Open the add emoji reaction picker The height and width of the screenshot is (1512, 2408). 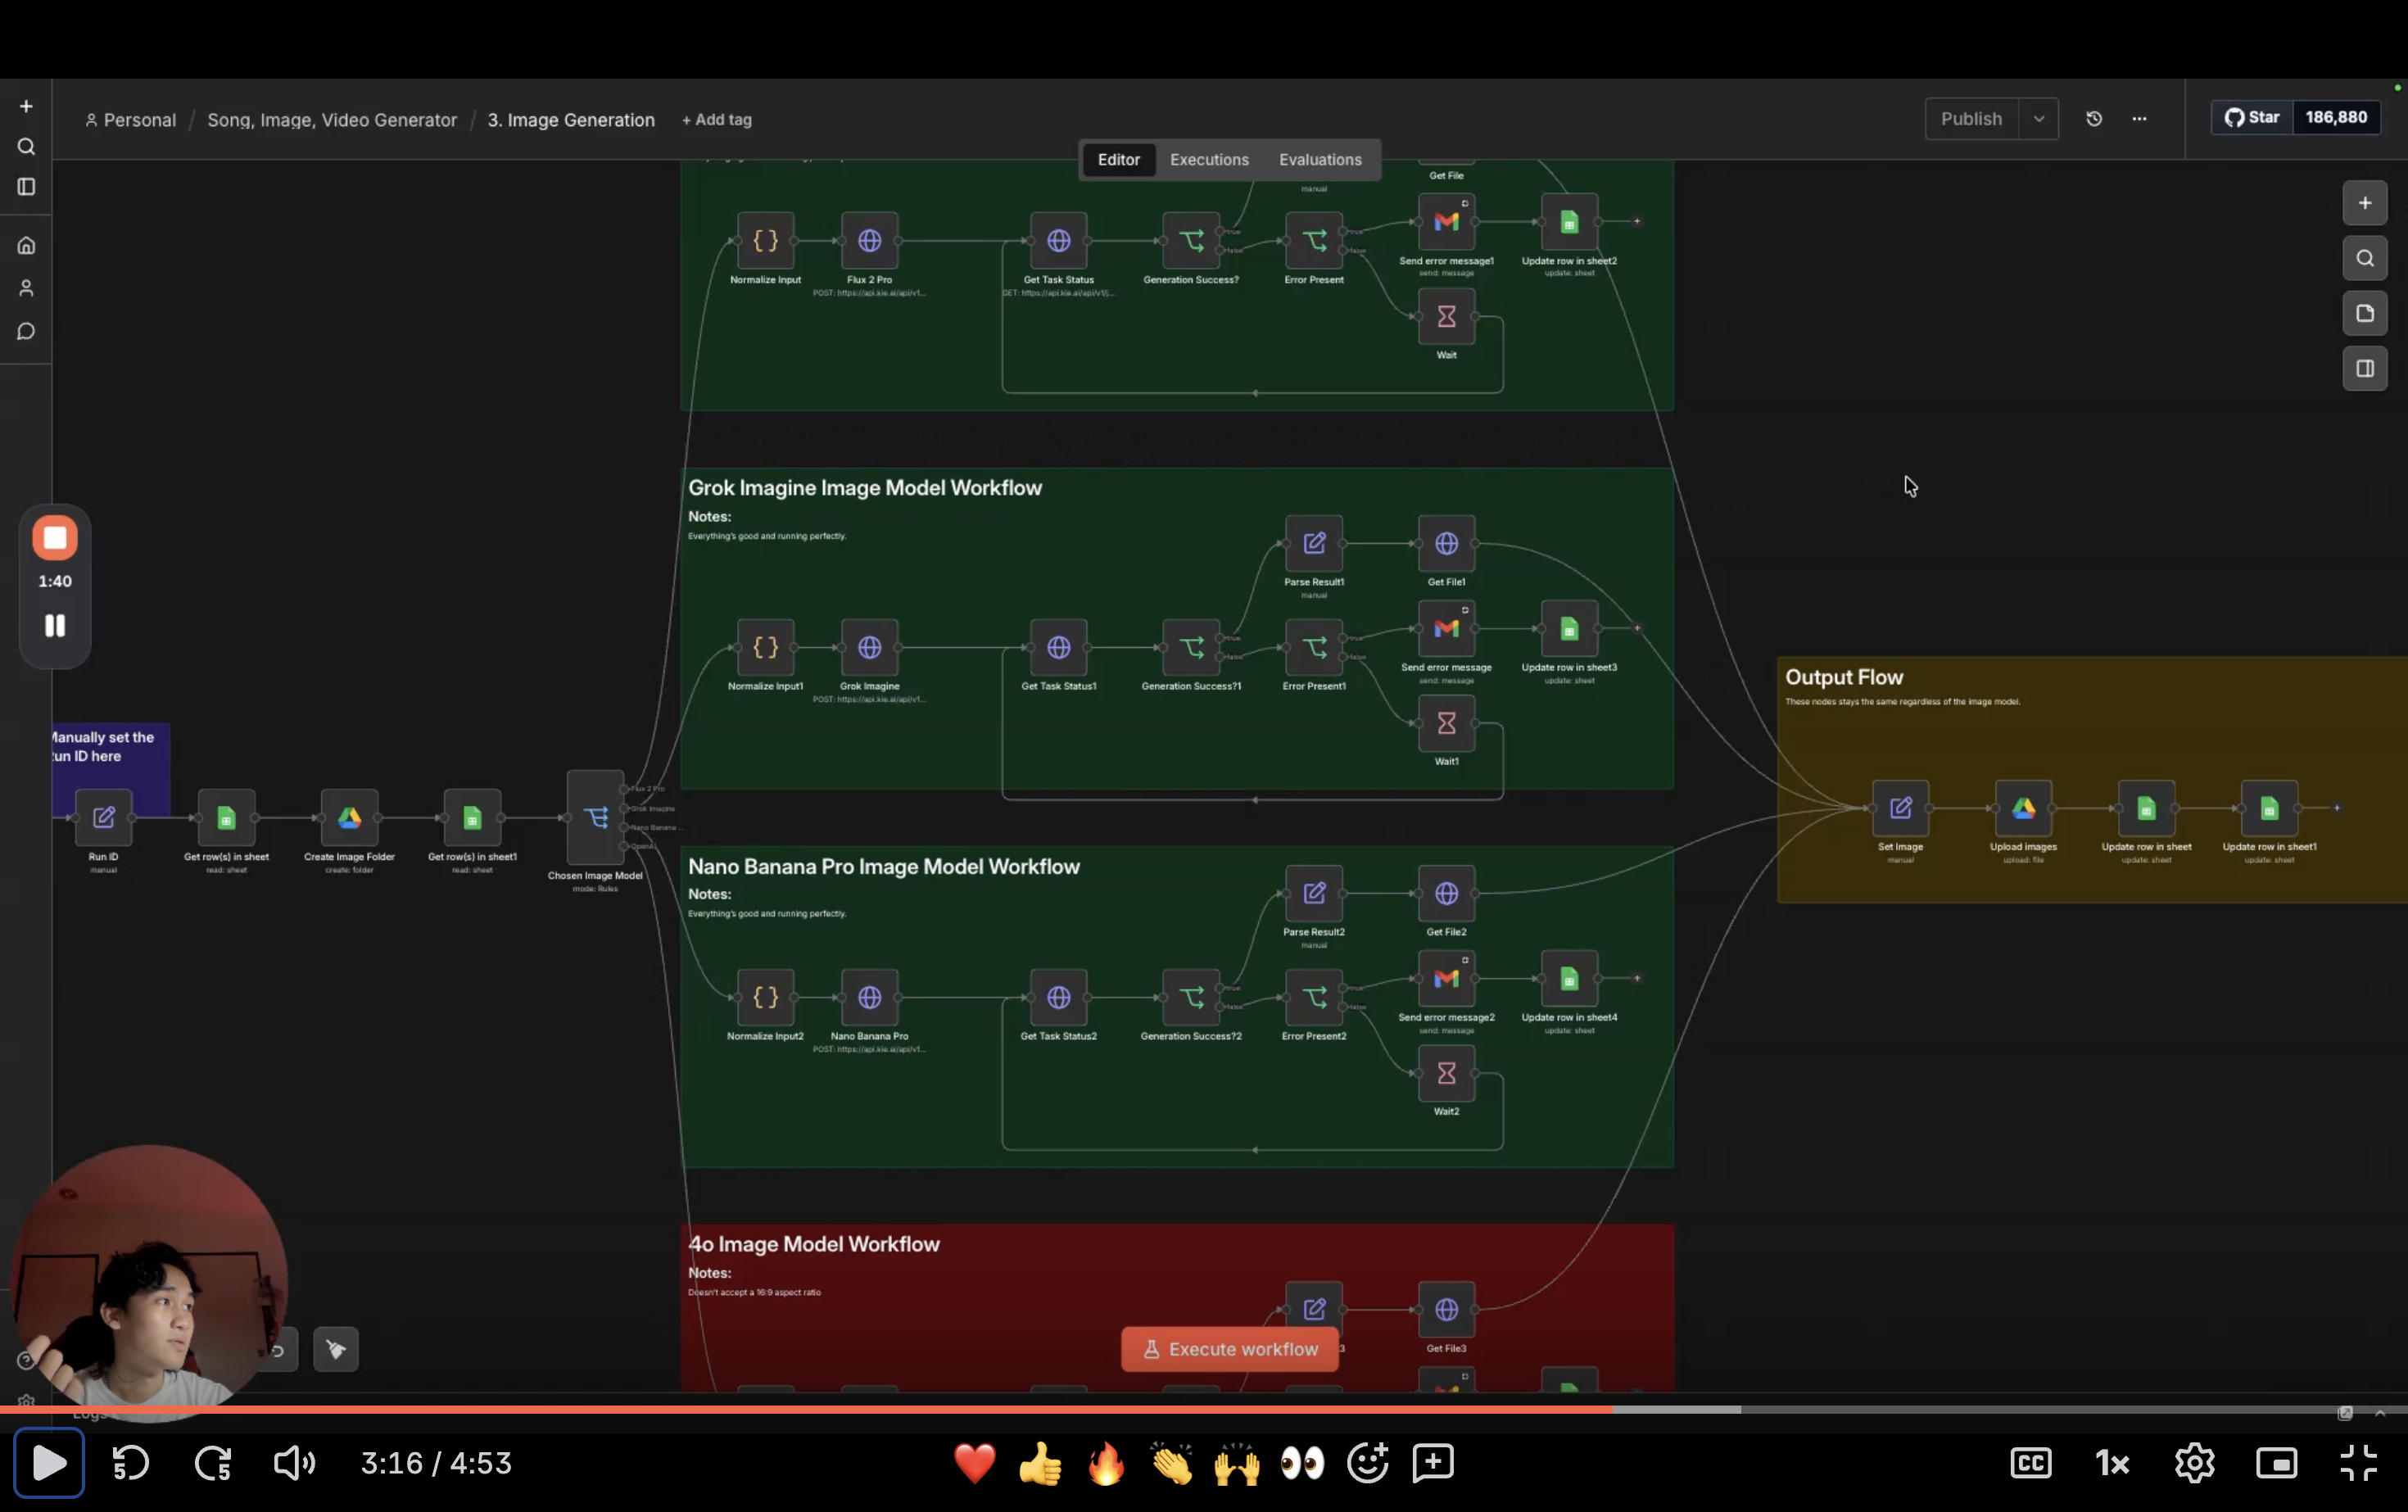[1368, 1463]
